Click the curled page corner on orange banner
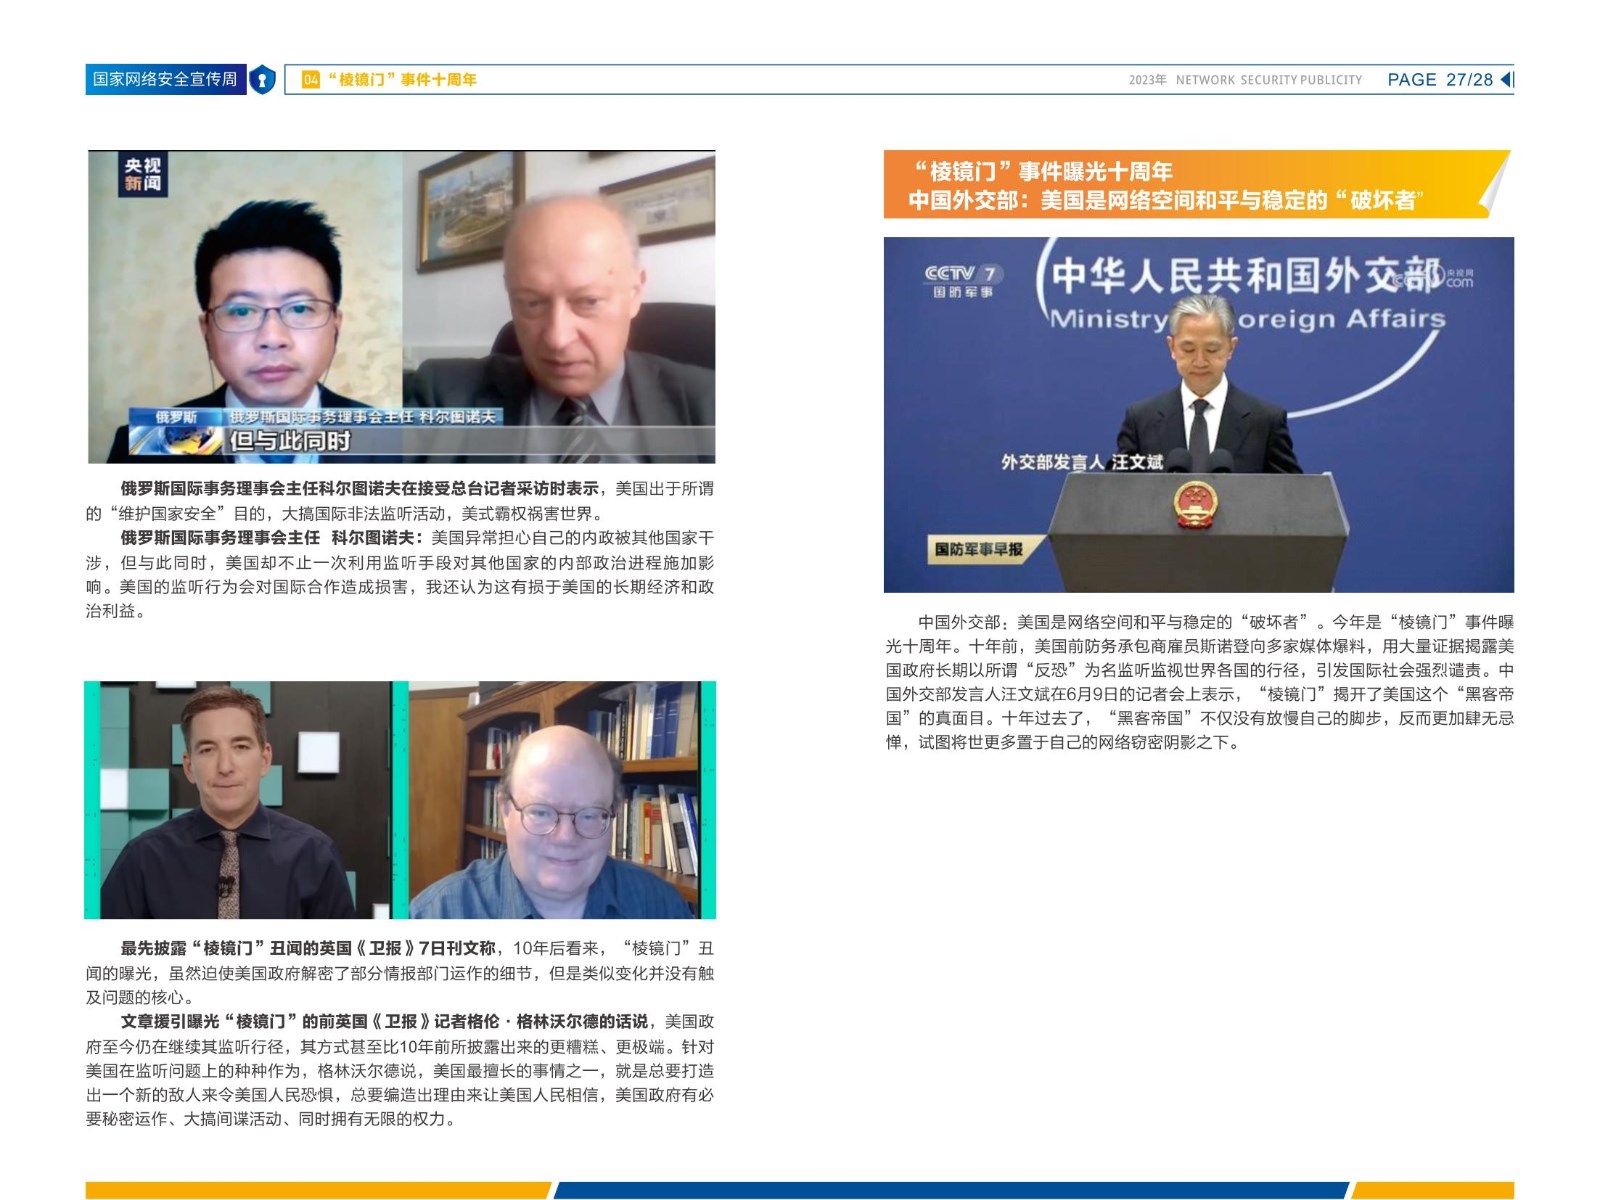This screenshot has width=1600, height=1200. point(1495,187)
